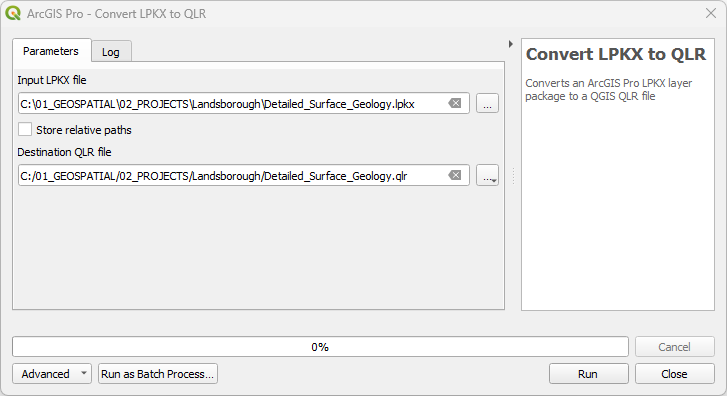The image size is (727, 396).
Task: Switch to the Log tab
Action: [111, 52]
